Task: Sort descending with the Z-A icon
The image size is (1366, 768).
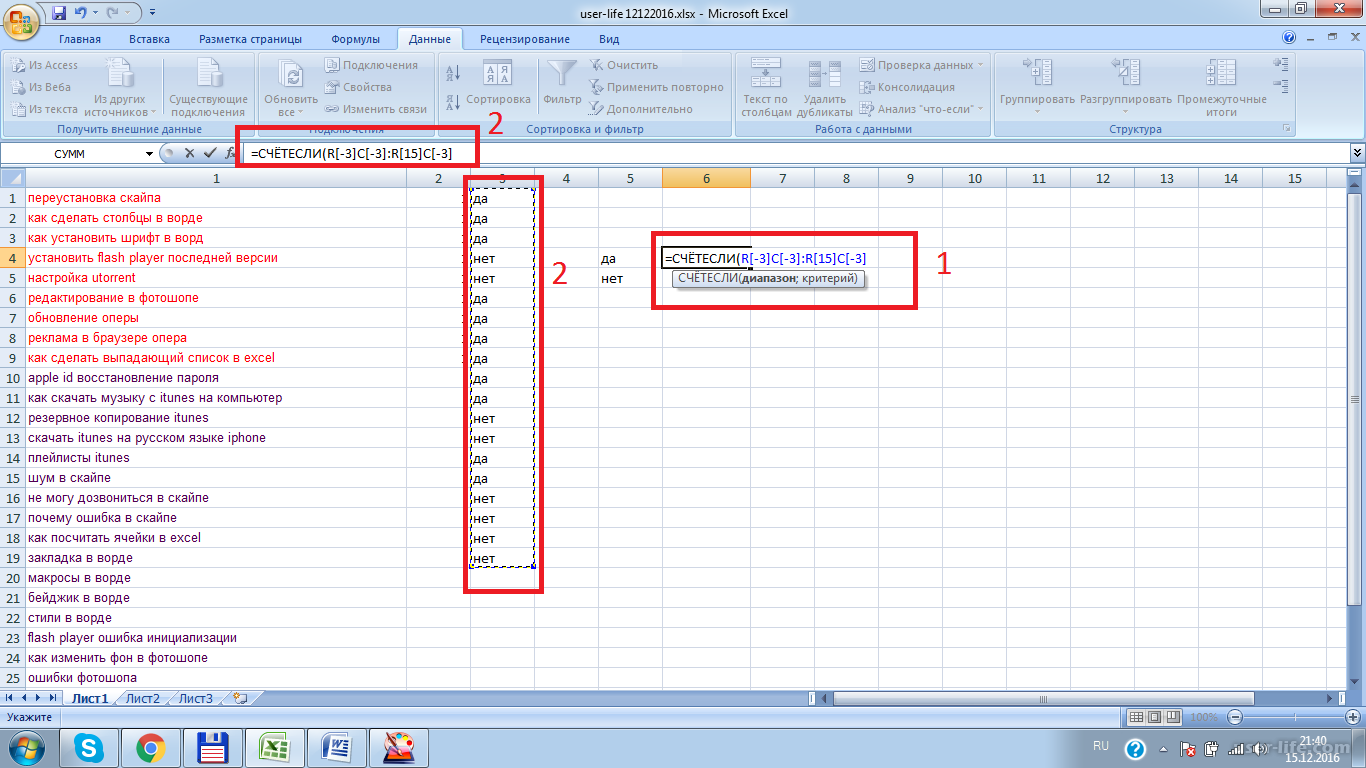Action: point(452,102)
